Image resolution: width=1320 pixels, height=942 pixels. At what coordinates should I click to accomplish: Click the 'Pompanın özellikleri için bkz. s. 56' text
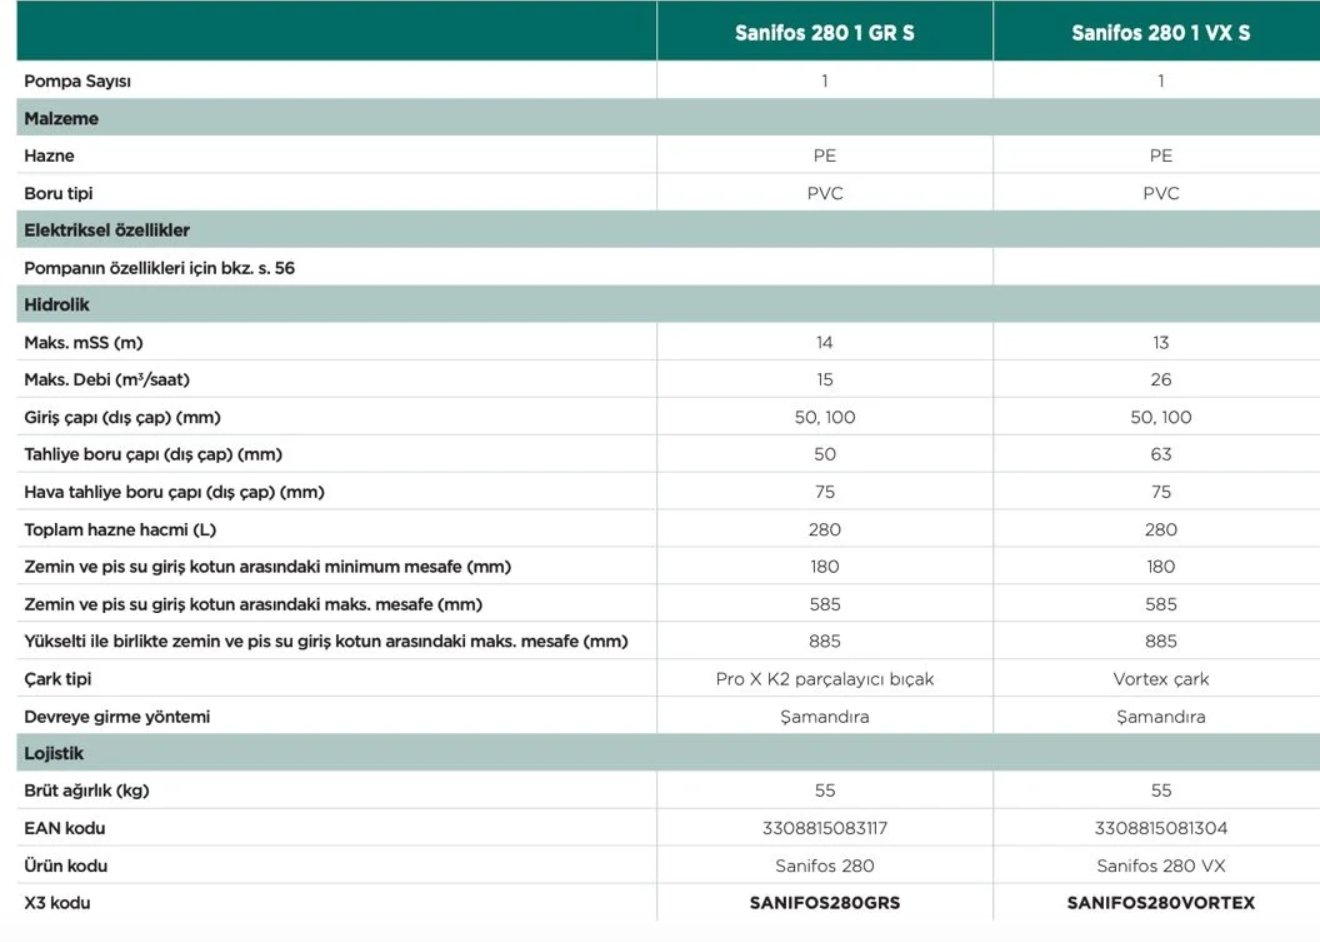pos(159,268)
